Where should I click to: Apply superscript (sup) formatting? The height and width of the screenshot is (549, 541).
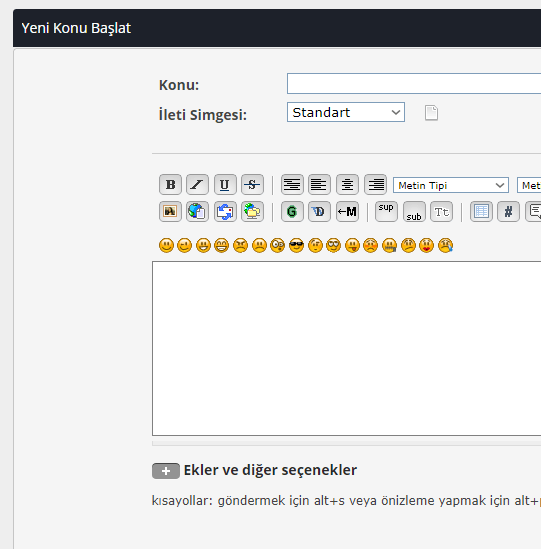click(386, 211)
